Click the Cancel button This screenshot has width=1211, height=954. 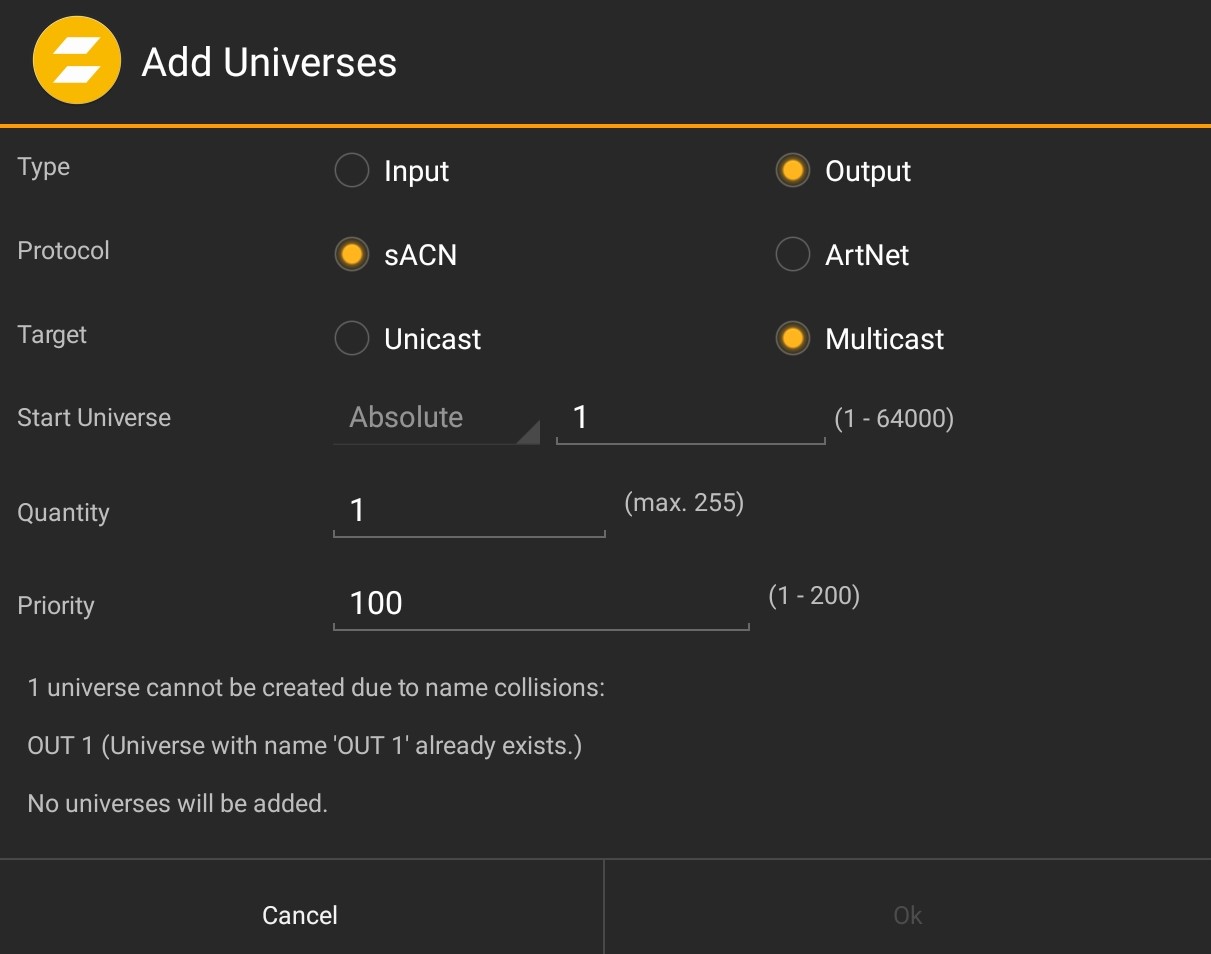[299, 914]
